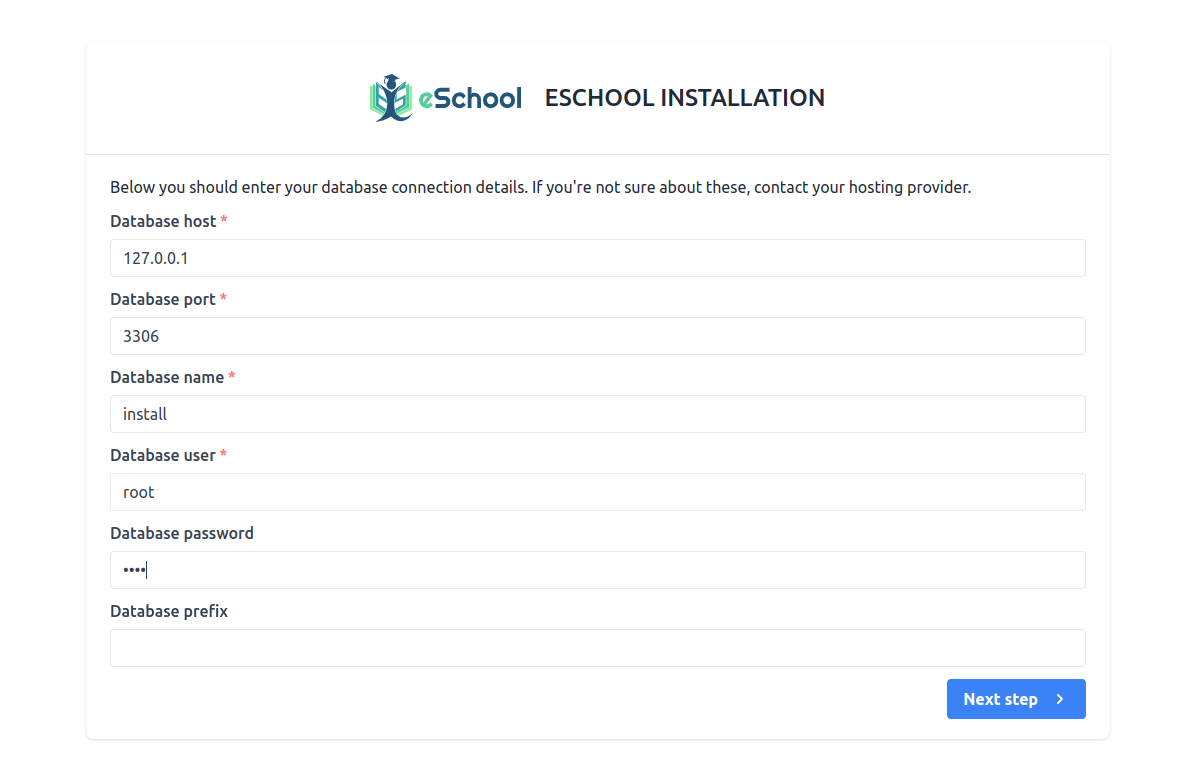
Task: Focus the Database host field showing 127.0.0.1
Action: tap(597, 258)
